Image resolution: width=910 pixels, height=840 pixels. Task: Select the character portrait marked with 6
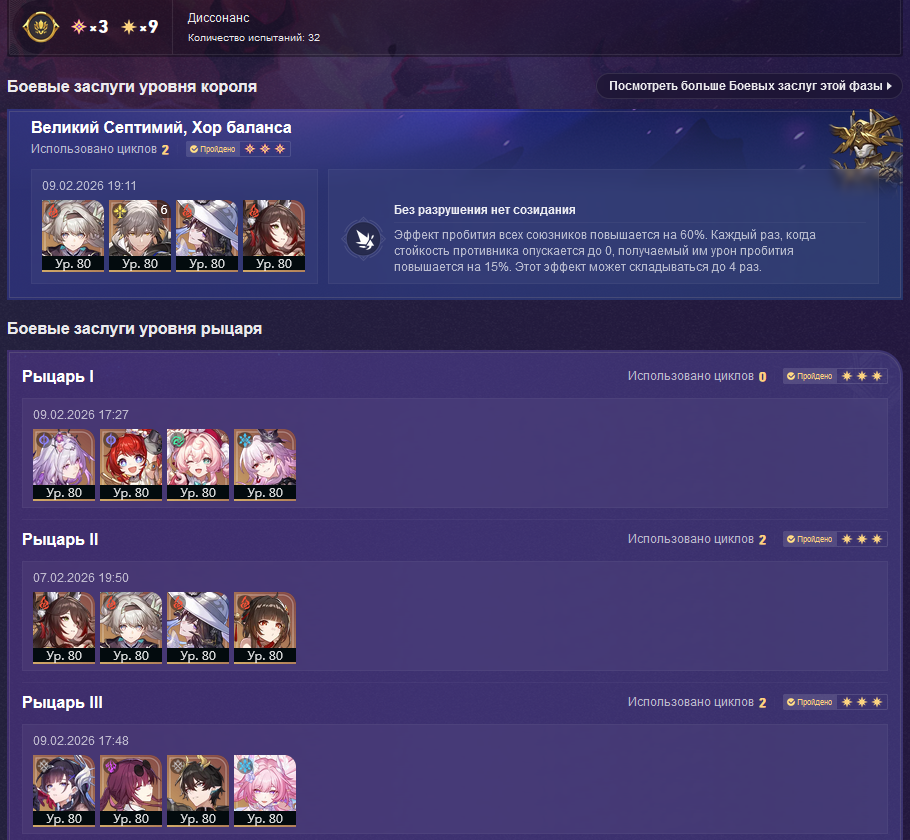coord(140,236)
